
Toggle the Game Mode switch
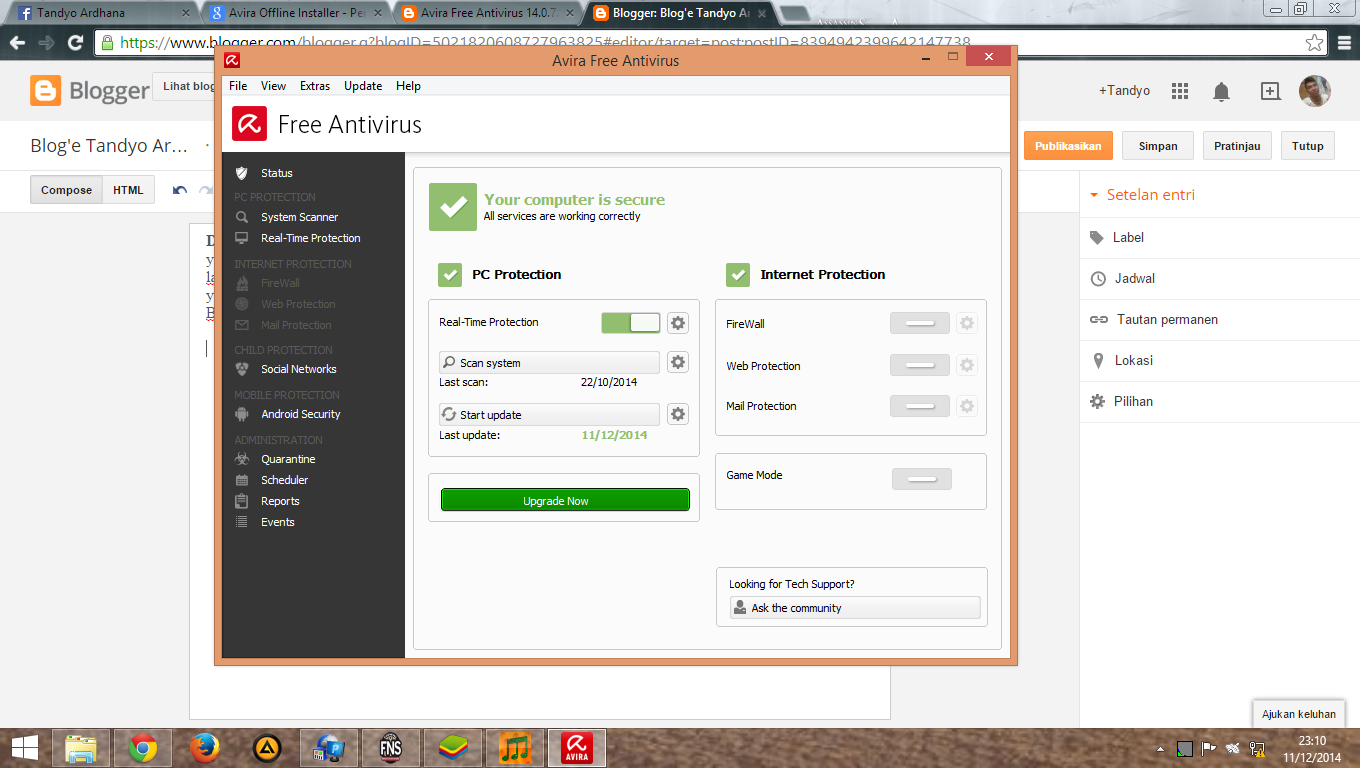click(922, 479)
